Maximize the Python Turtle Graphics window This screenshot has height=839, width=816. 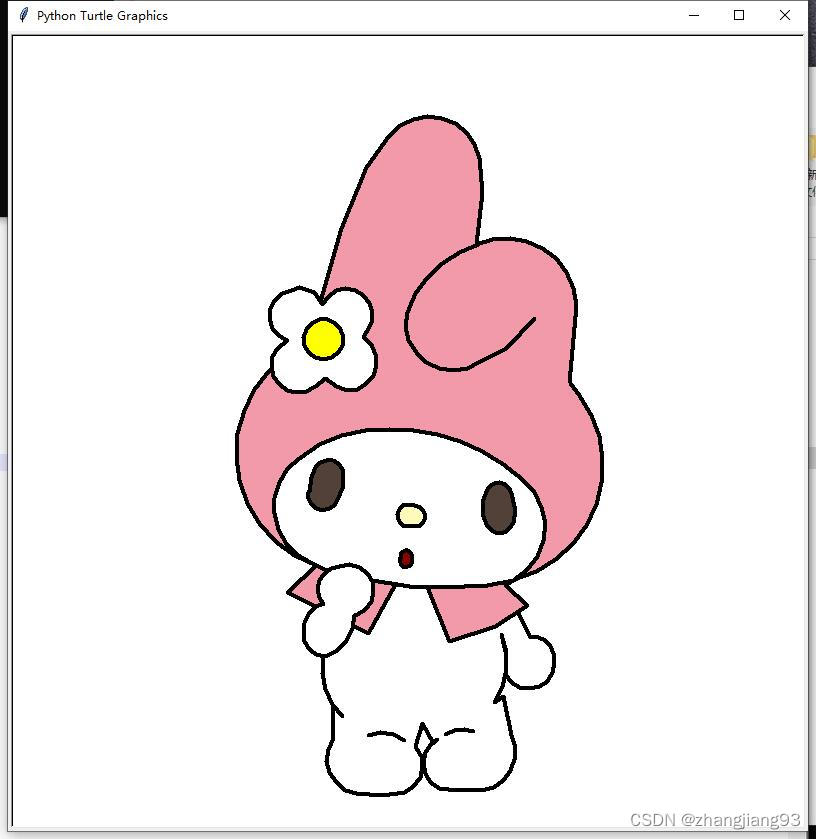coord(739,16)
